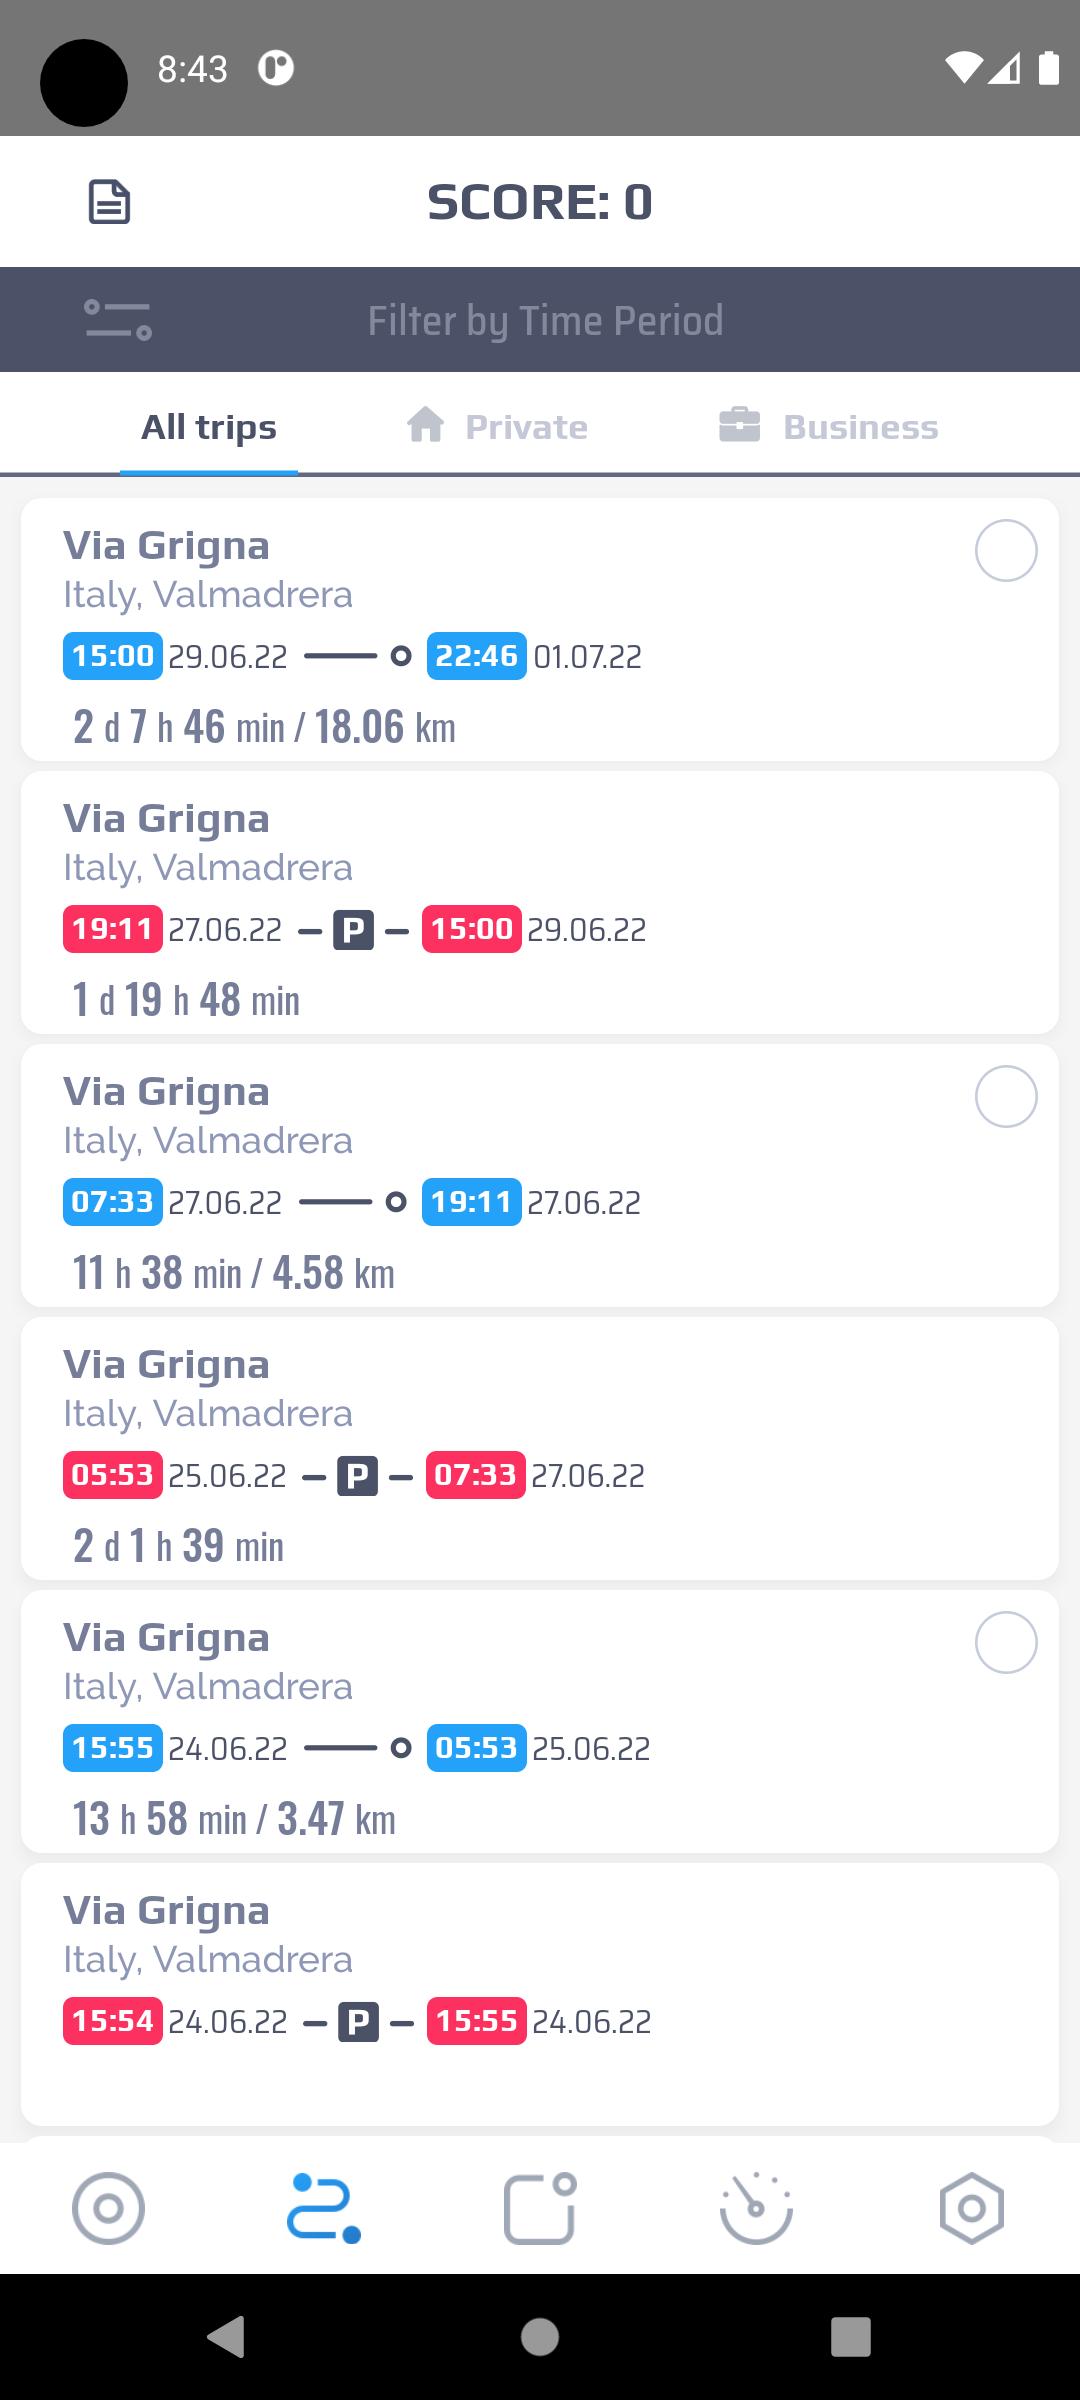Viewport: 1080px width, 2400px height.
Task: Select the 3.47 km trip circle
Action: (1006, 1643)
